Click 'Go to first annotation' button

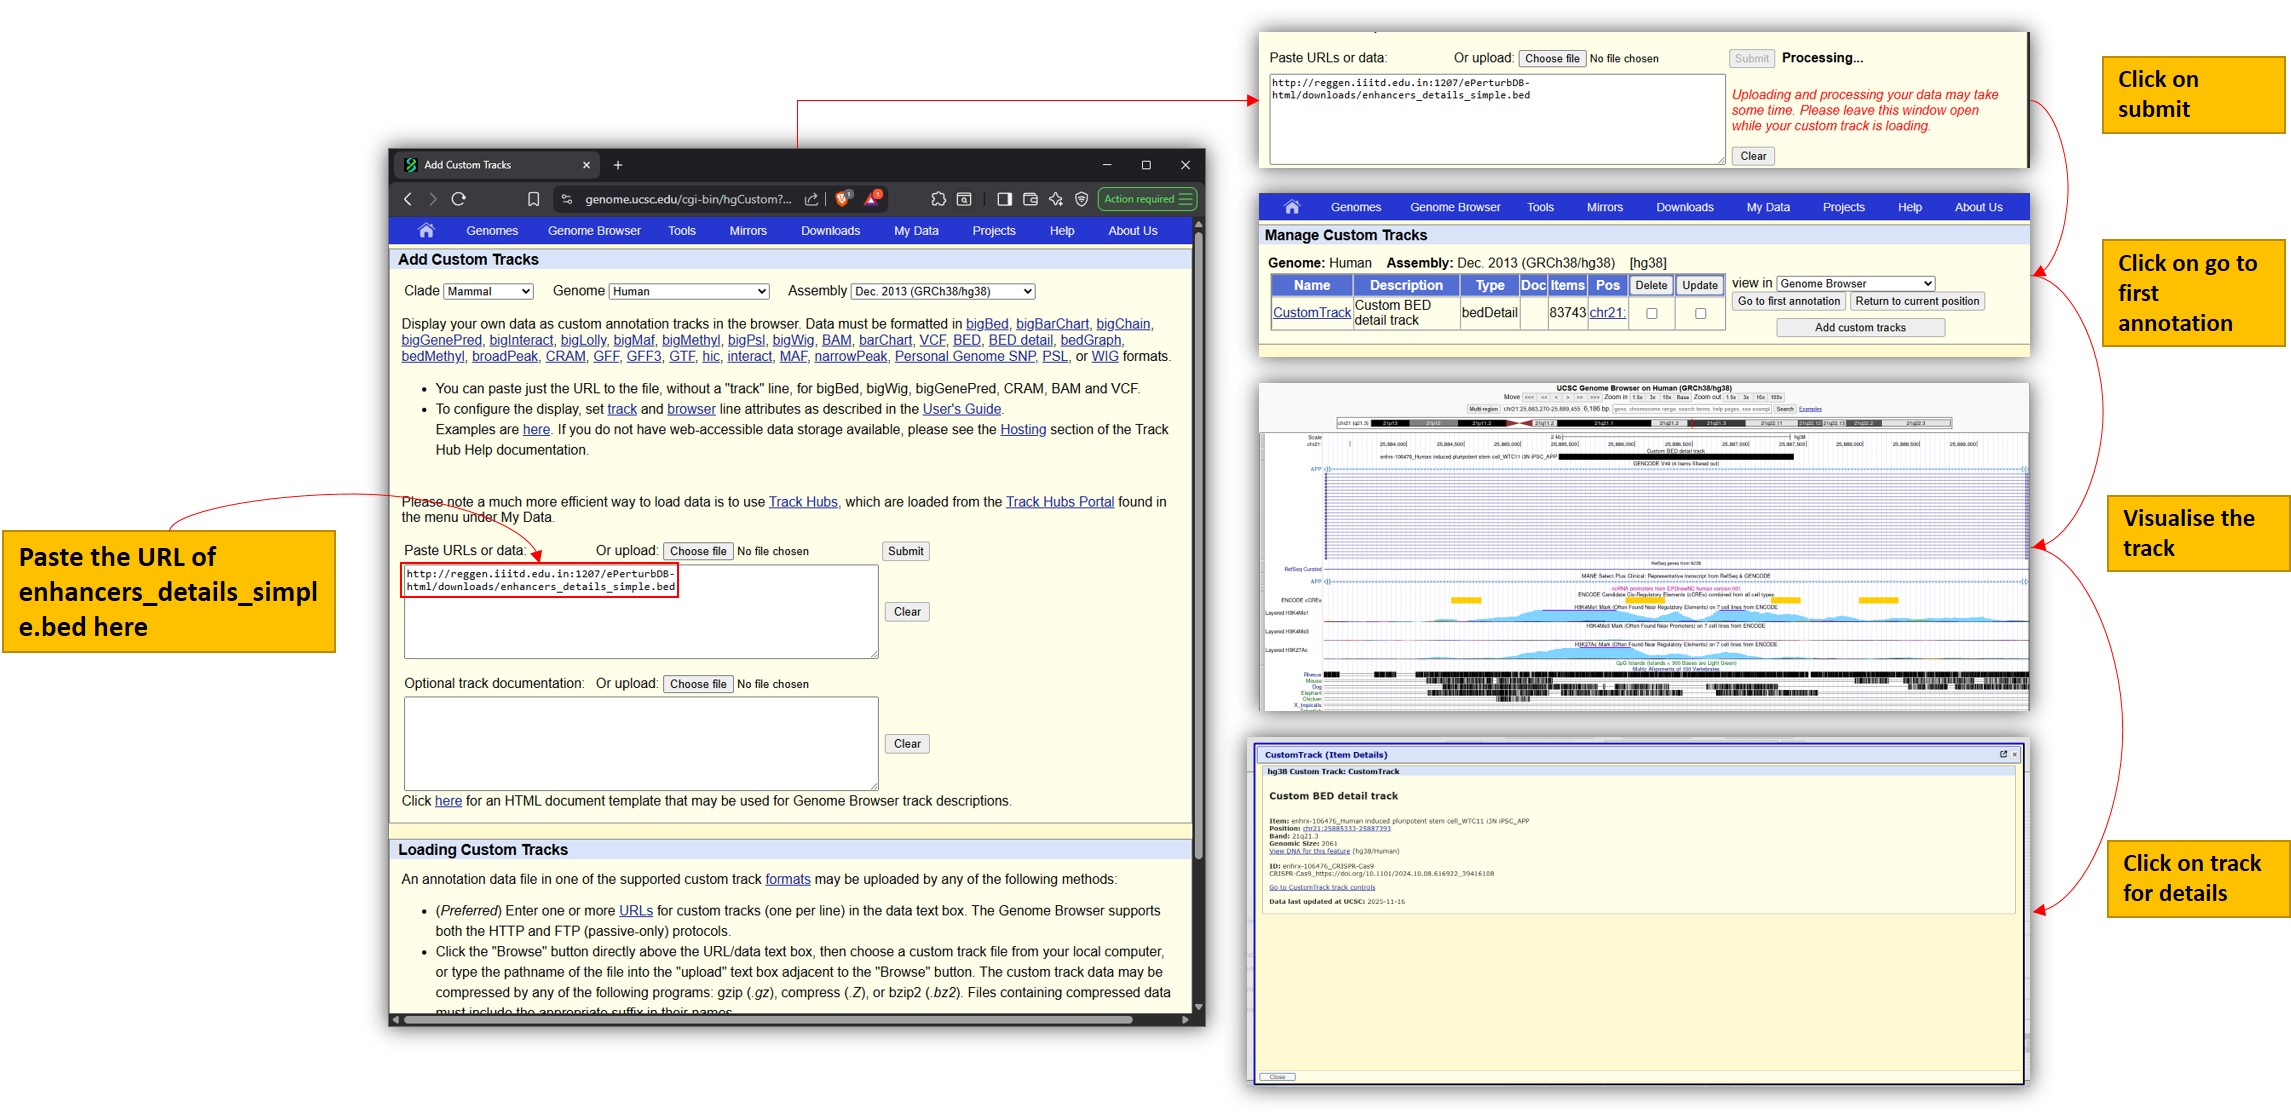[1788, 301]
